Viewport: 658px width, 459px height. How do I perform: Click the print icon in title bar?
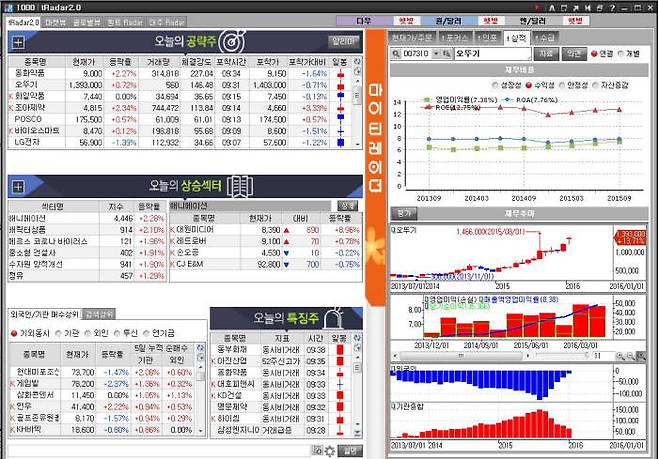point(600,8)
